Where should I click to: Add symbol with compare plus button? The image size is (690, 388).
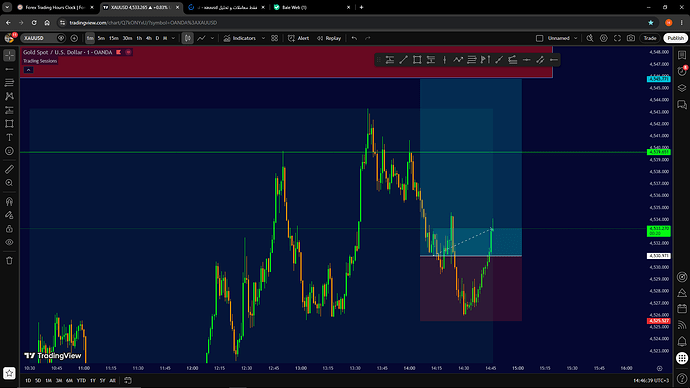pos(74,38)
